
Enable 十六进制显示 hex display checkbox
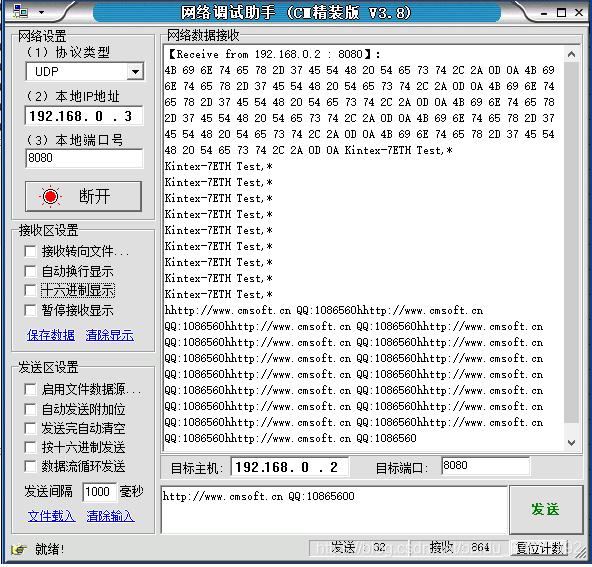pyautogui.click(x=30, y=290)
